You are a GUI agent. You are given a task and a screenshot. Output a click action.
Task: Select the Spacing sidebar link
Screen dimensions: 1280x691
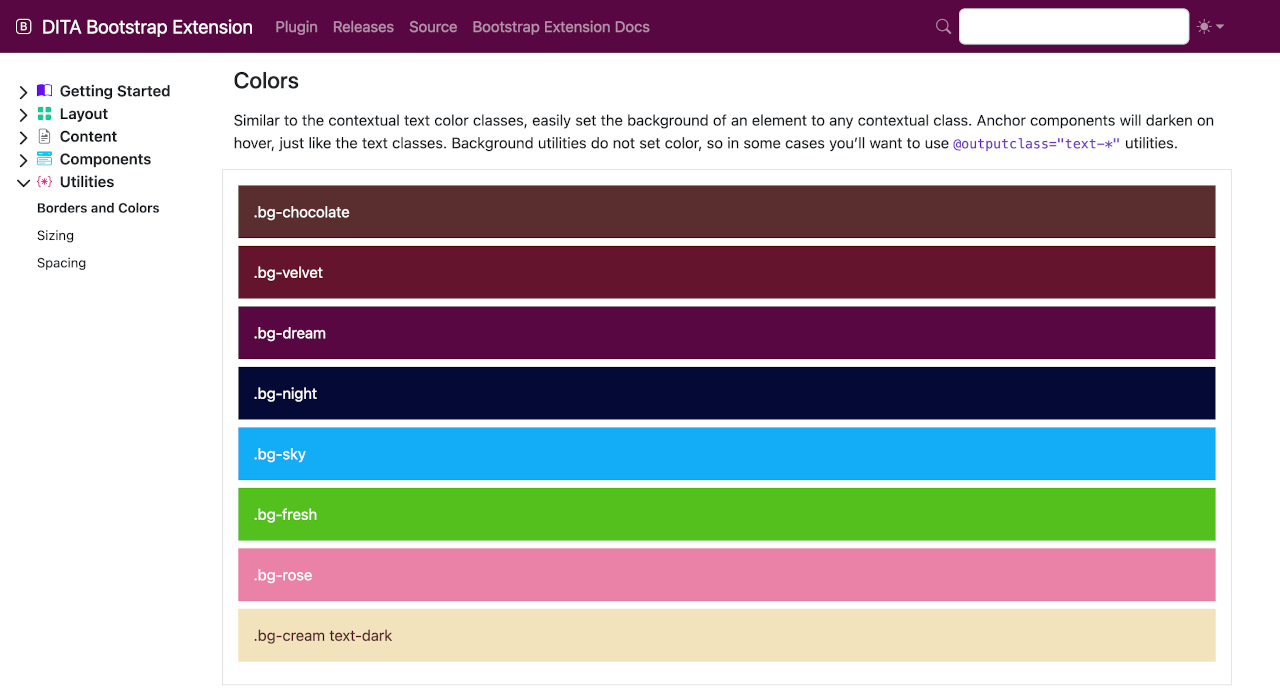coord(61,263)
